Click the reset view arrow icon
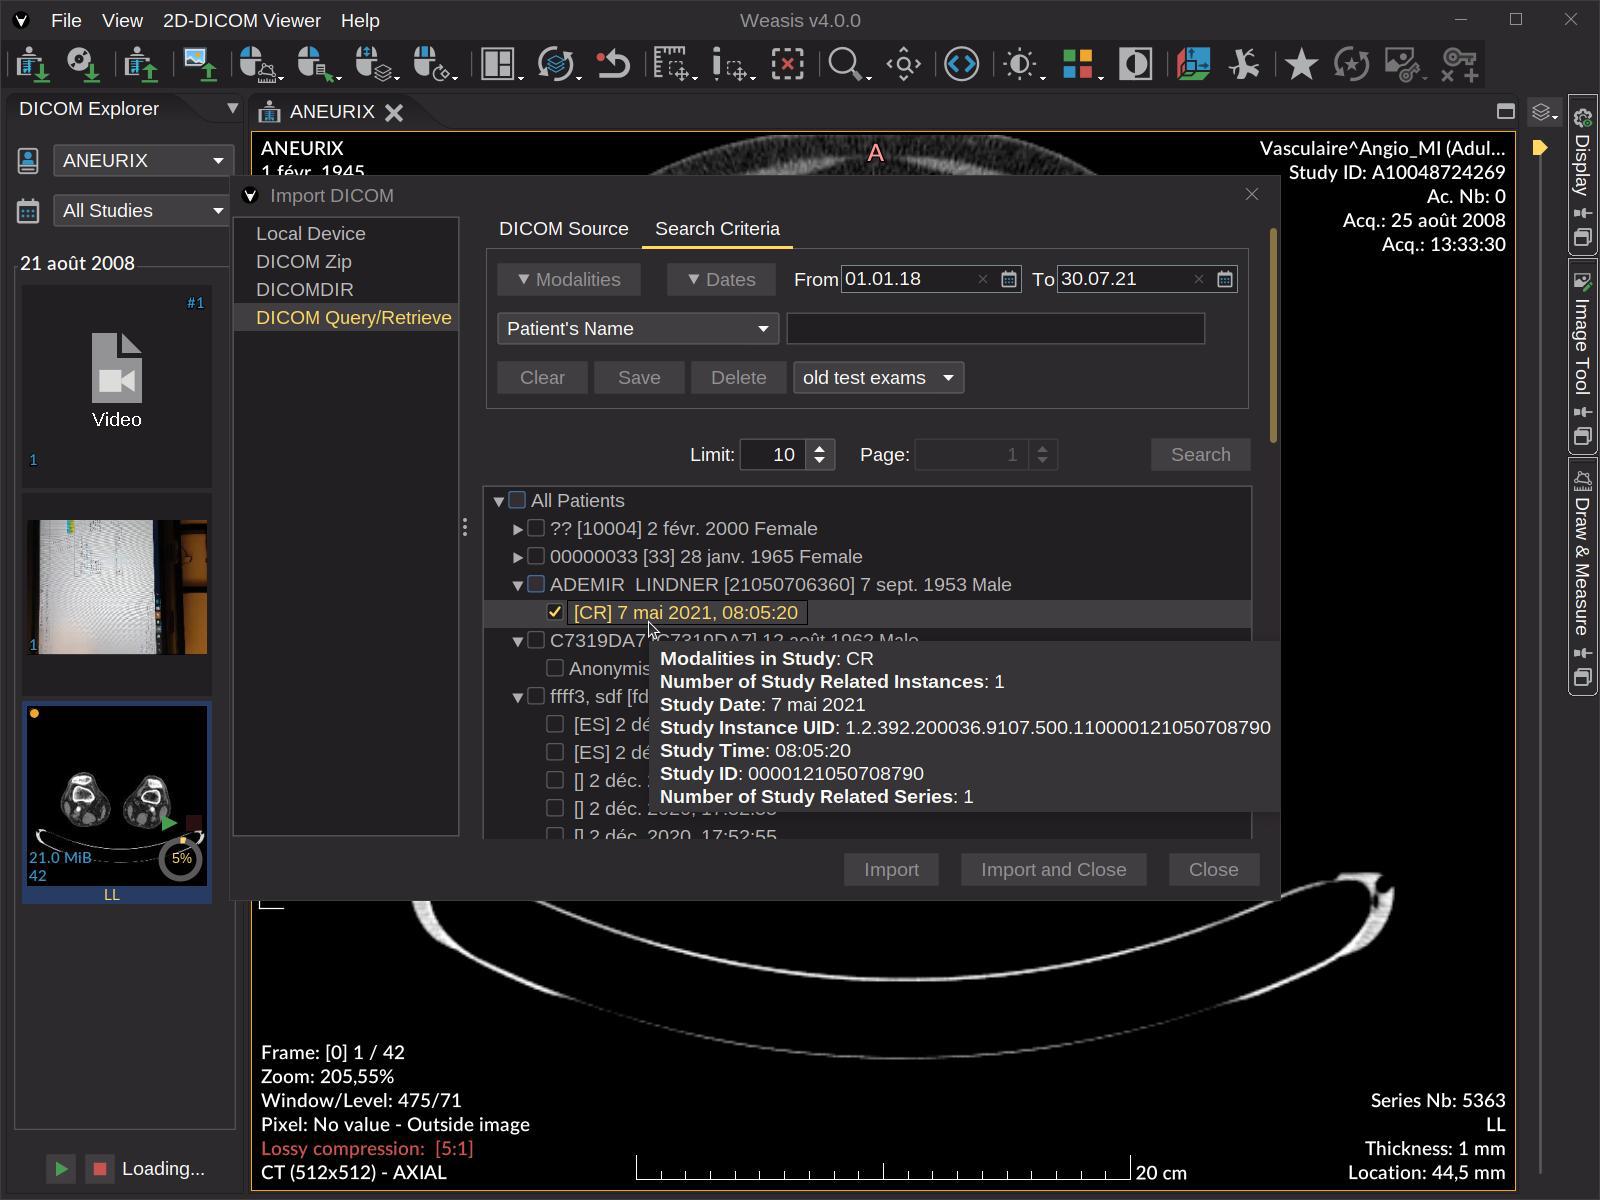 click(614, 65)
